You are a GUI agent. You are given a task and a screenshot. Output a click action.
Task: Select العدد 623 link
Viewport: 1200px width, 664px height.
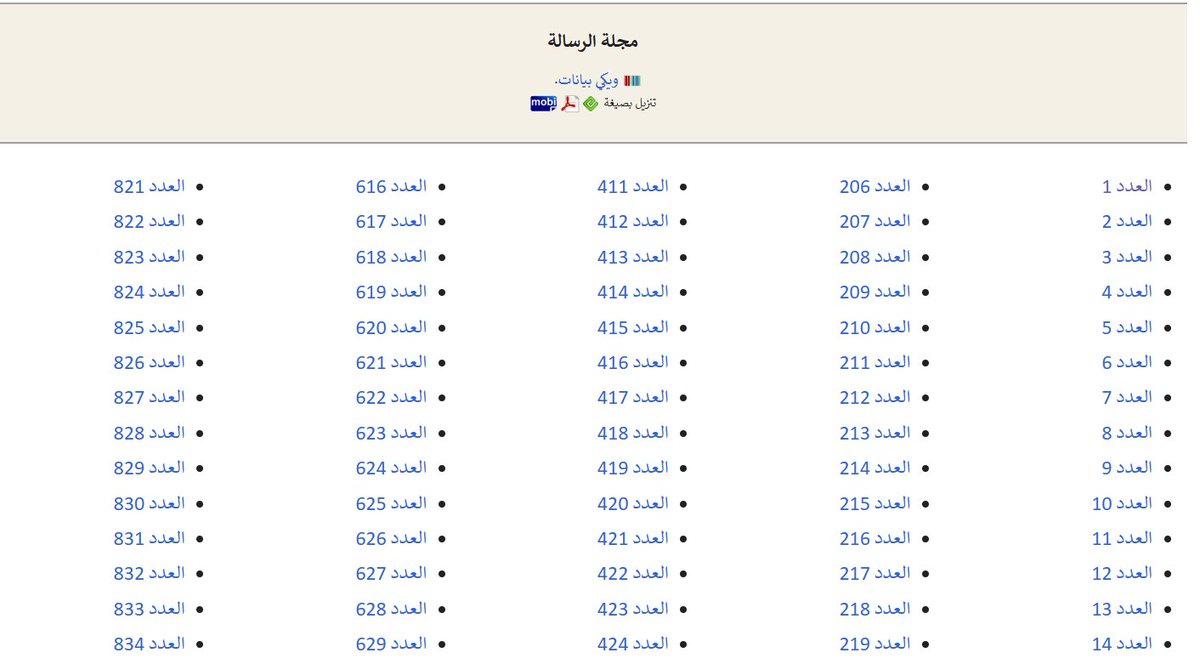(x=391, y=433)
